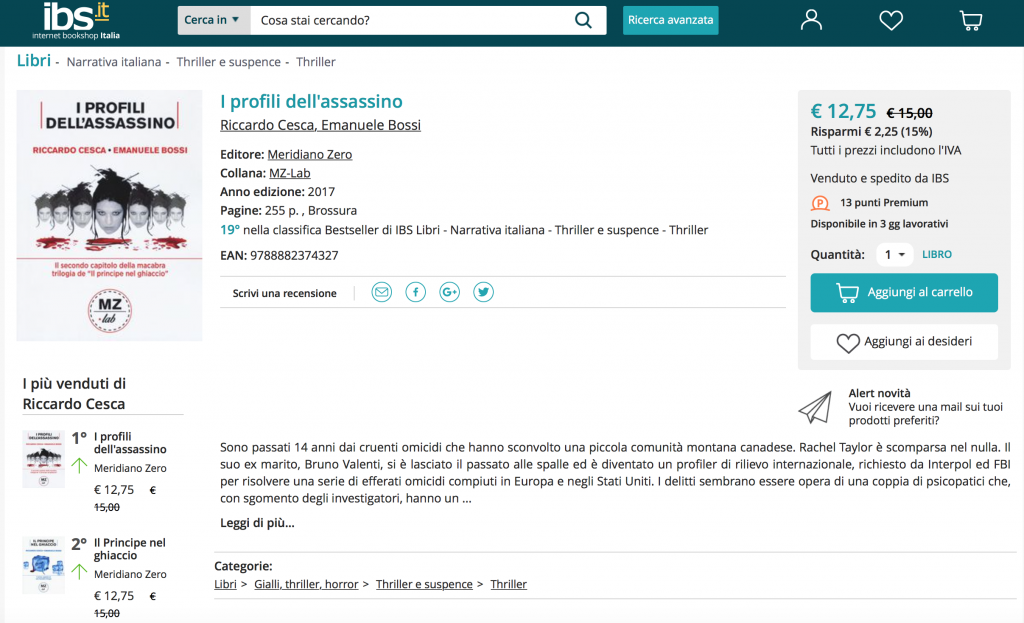Select 'Thriller e suspence' in the breadcrumb
Screen dimensions: 1024x623
(x=228, y=62)
